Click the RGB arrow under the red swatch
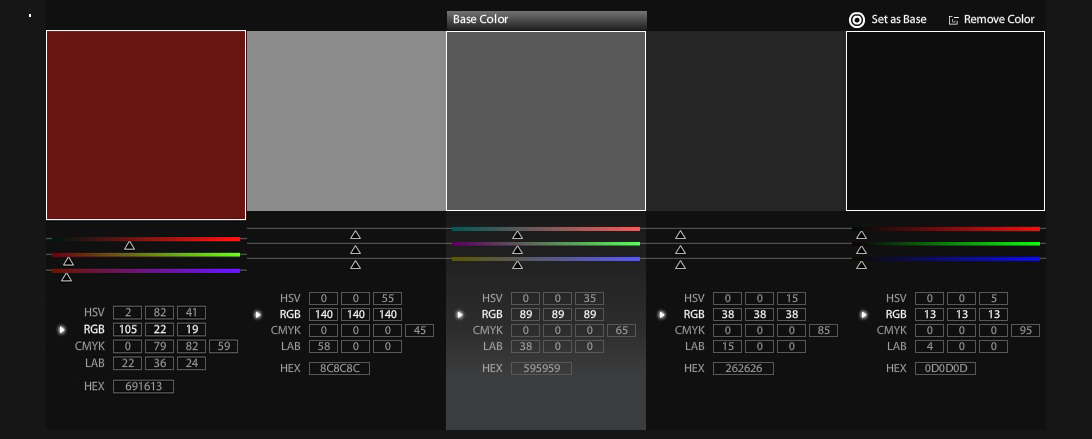Viewport: 1092px width, 439px height. [x=62, y=329]
